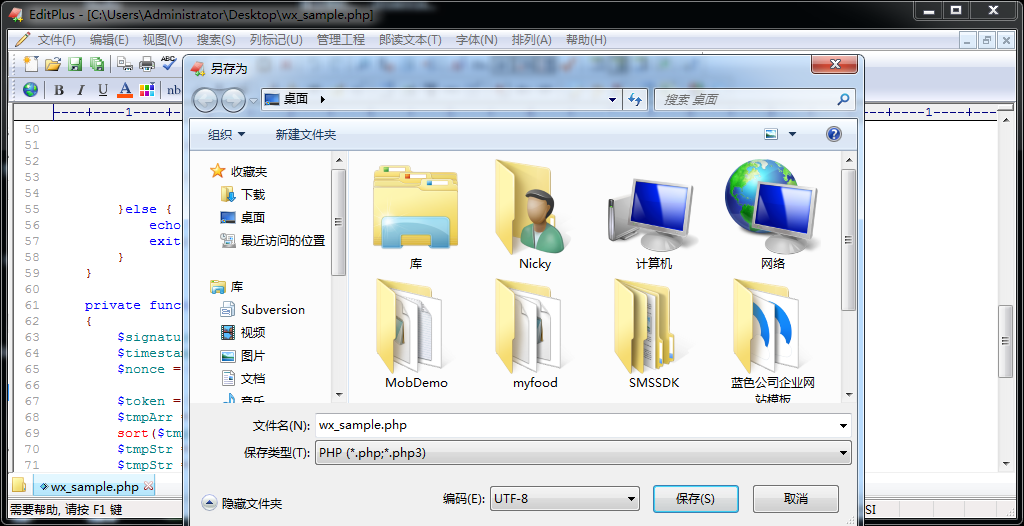Open the 列标记(U) menu
This screenshot has height=526, width=1024.
click(x=276, y=40)
